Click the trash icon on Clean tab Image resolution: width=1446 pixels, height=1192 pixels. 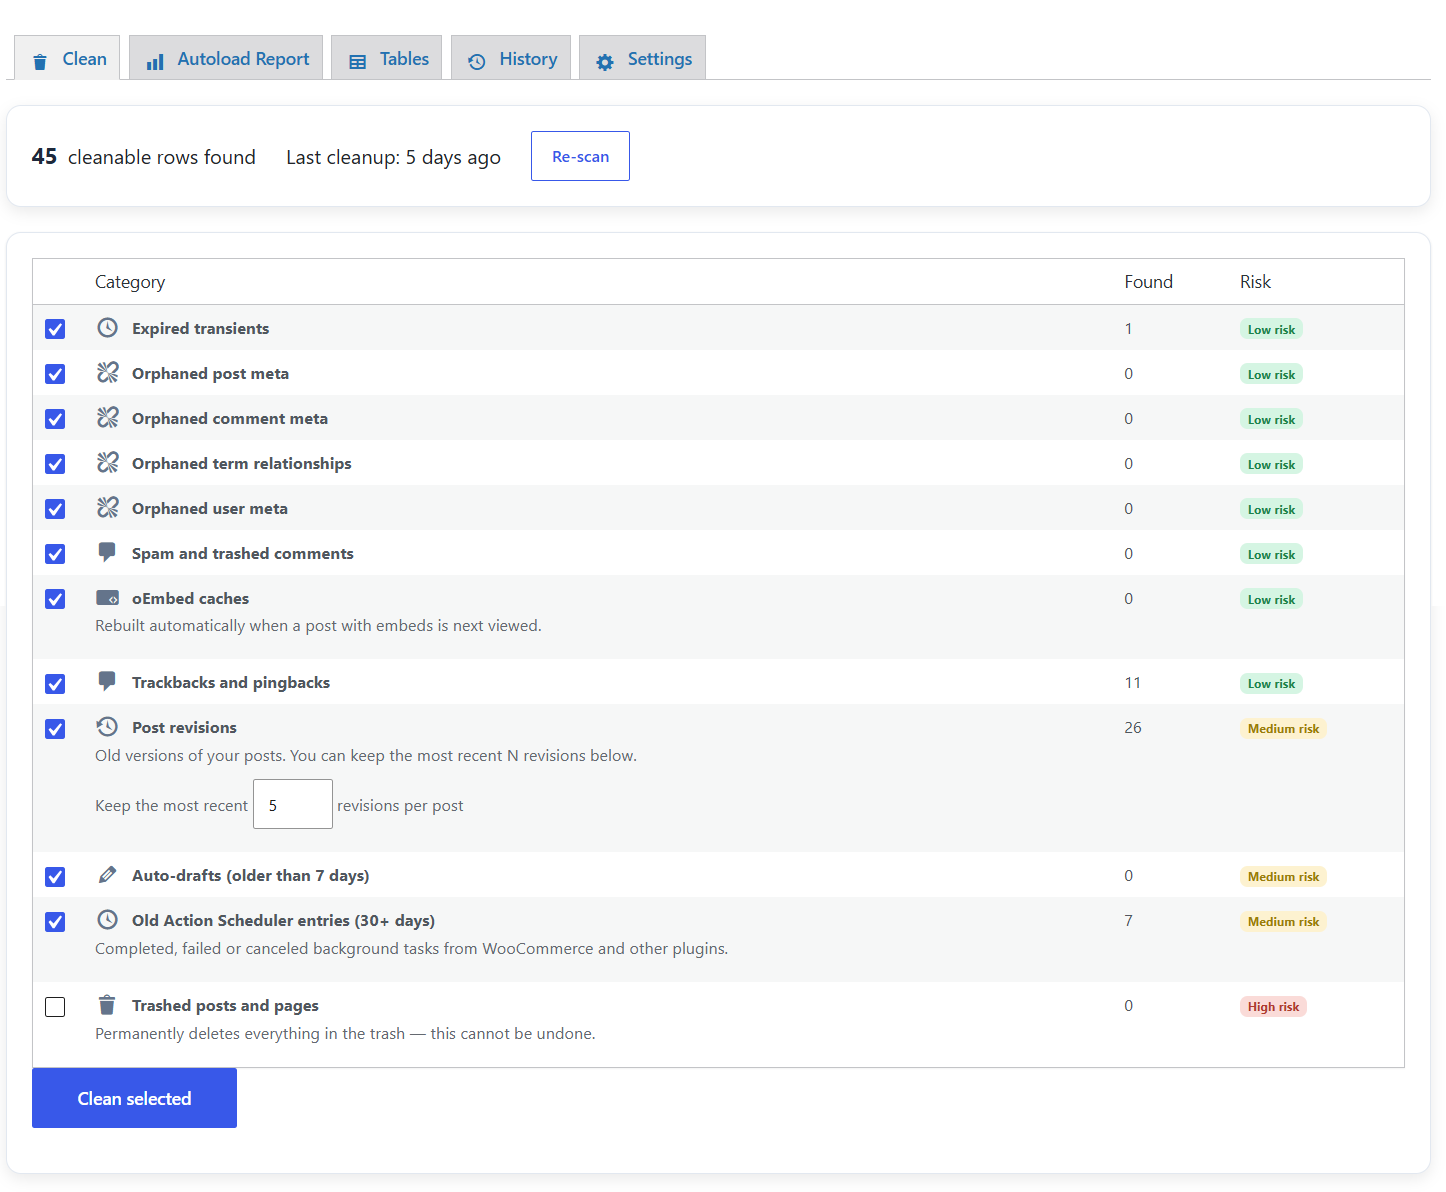40,62
